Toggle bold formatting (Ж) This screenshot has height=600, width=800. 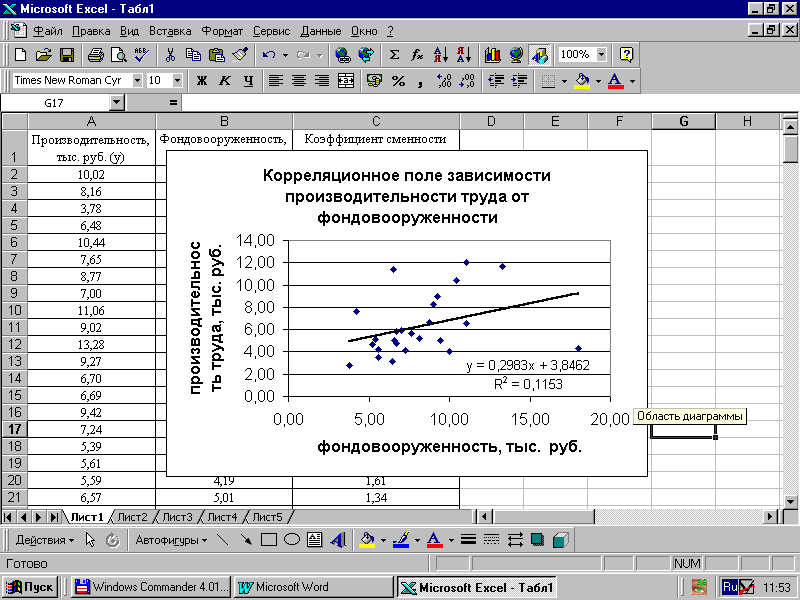tap(202, 81)
